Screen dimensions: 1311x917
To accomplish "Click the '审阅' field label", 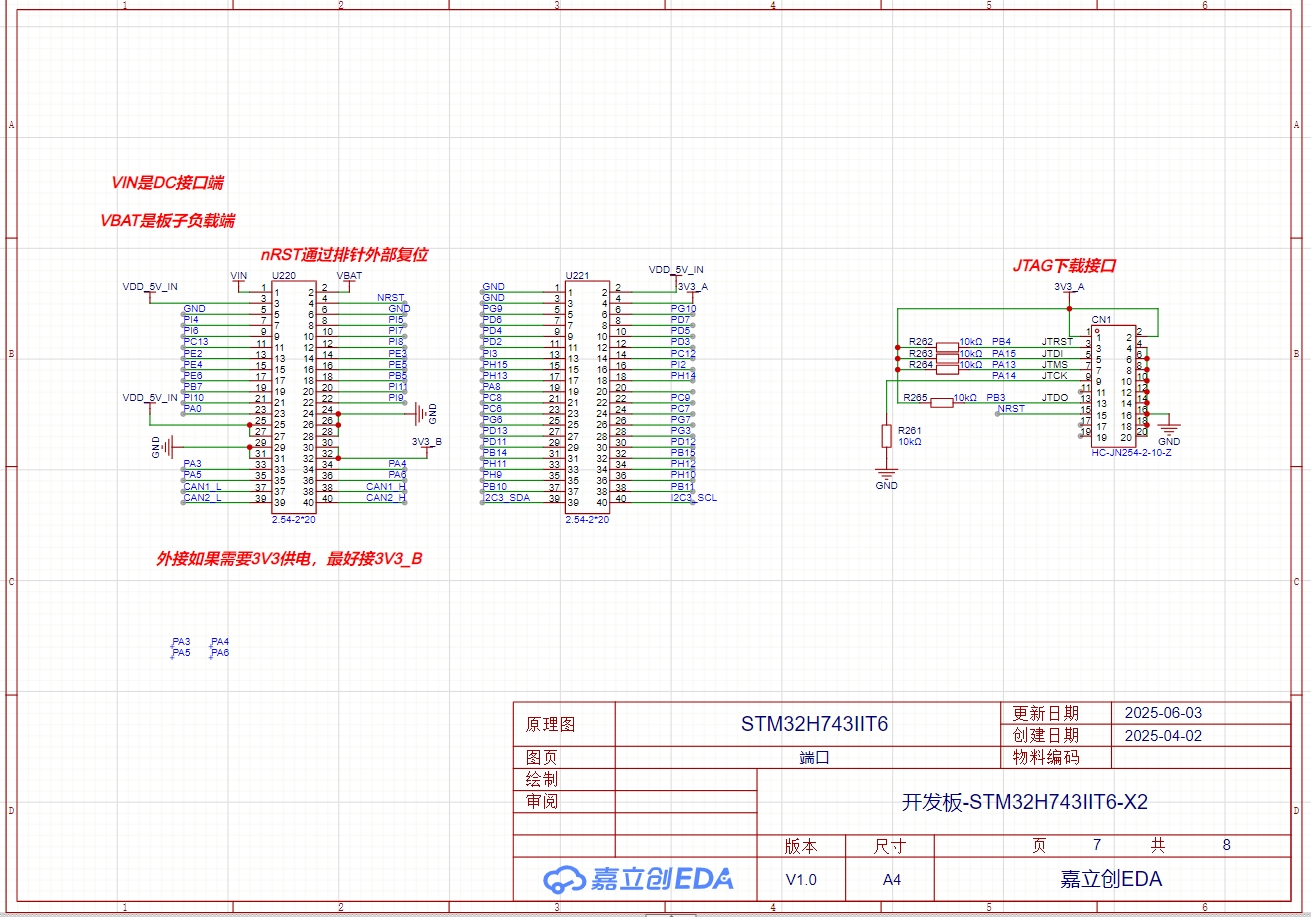I will (542, 801).
